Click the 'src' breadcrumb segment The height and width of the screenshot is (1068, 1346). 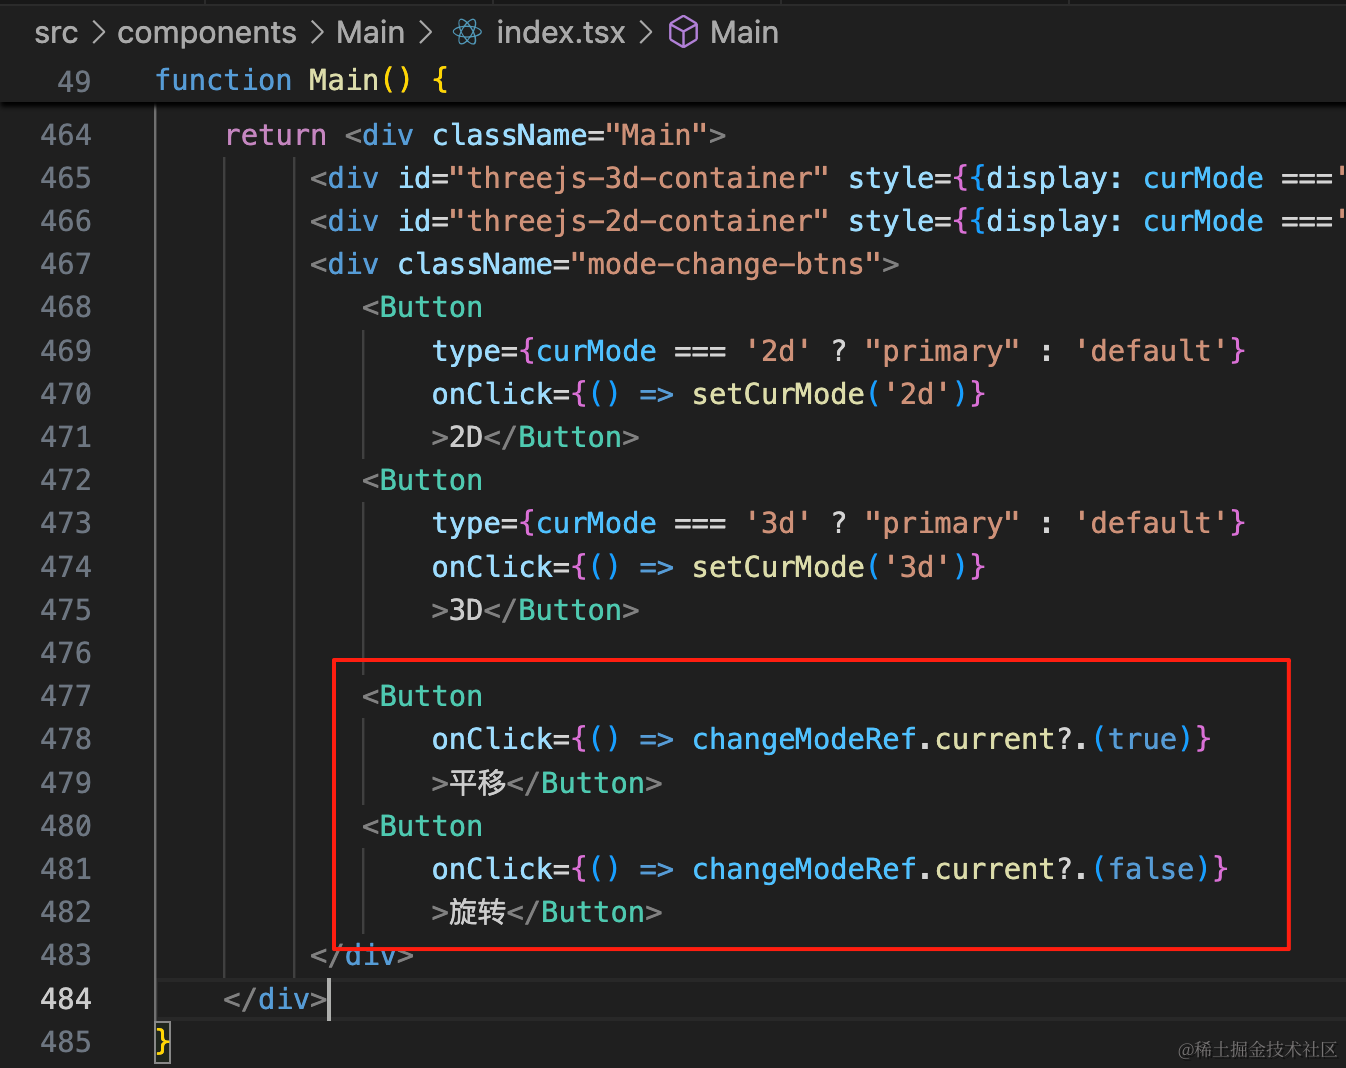[x=56, y=33]
